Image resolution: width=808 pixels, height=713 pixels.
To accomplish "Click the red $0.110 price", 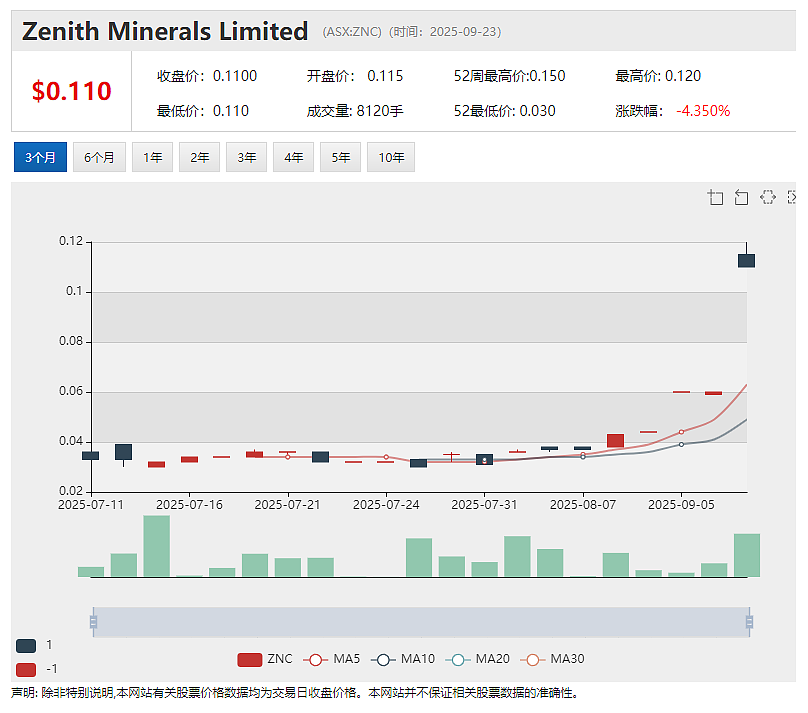I will click(72, 91).
